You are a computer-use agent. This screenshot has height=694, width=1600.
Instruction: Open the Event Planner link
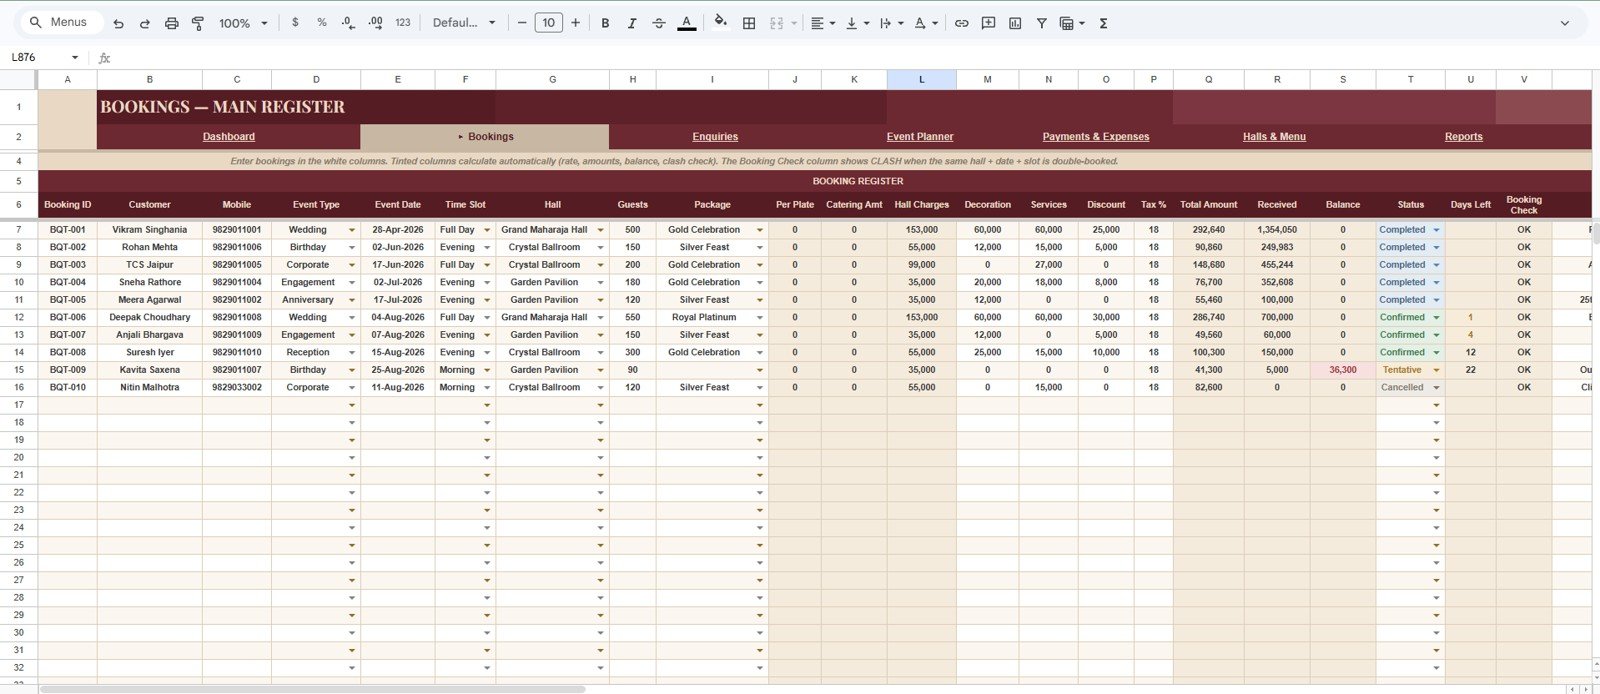point(920,137)
